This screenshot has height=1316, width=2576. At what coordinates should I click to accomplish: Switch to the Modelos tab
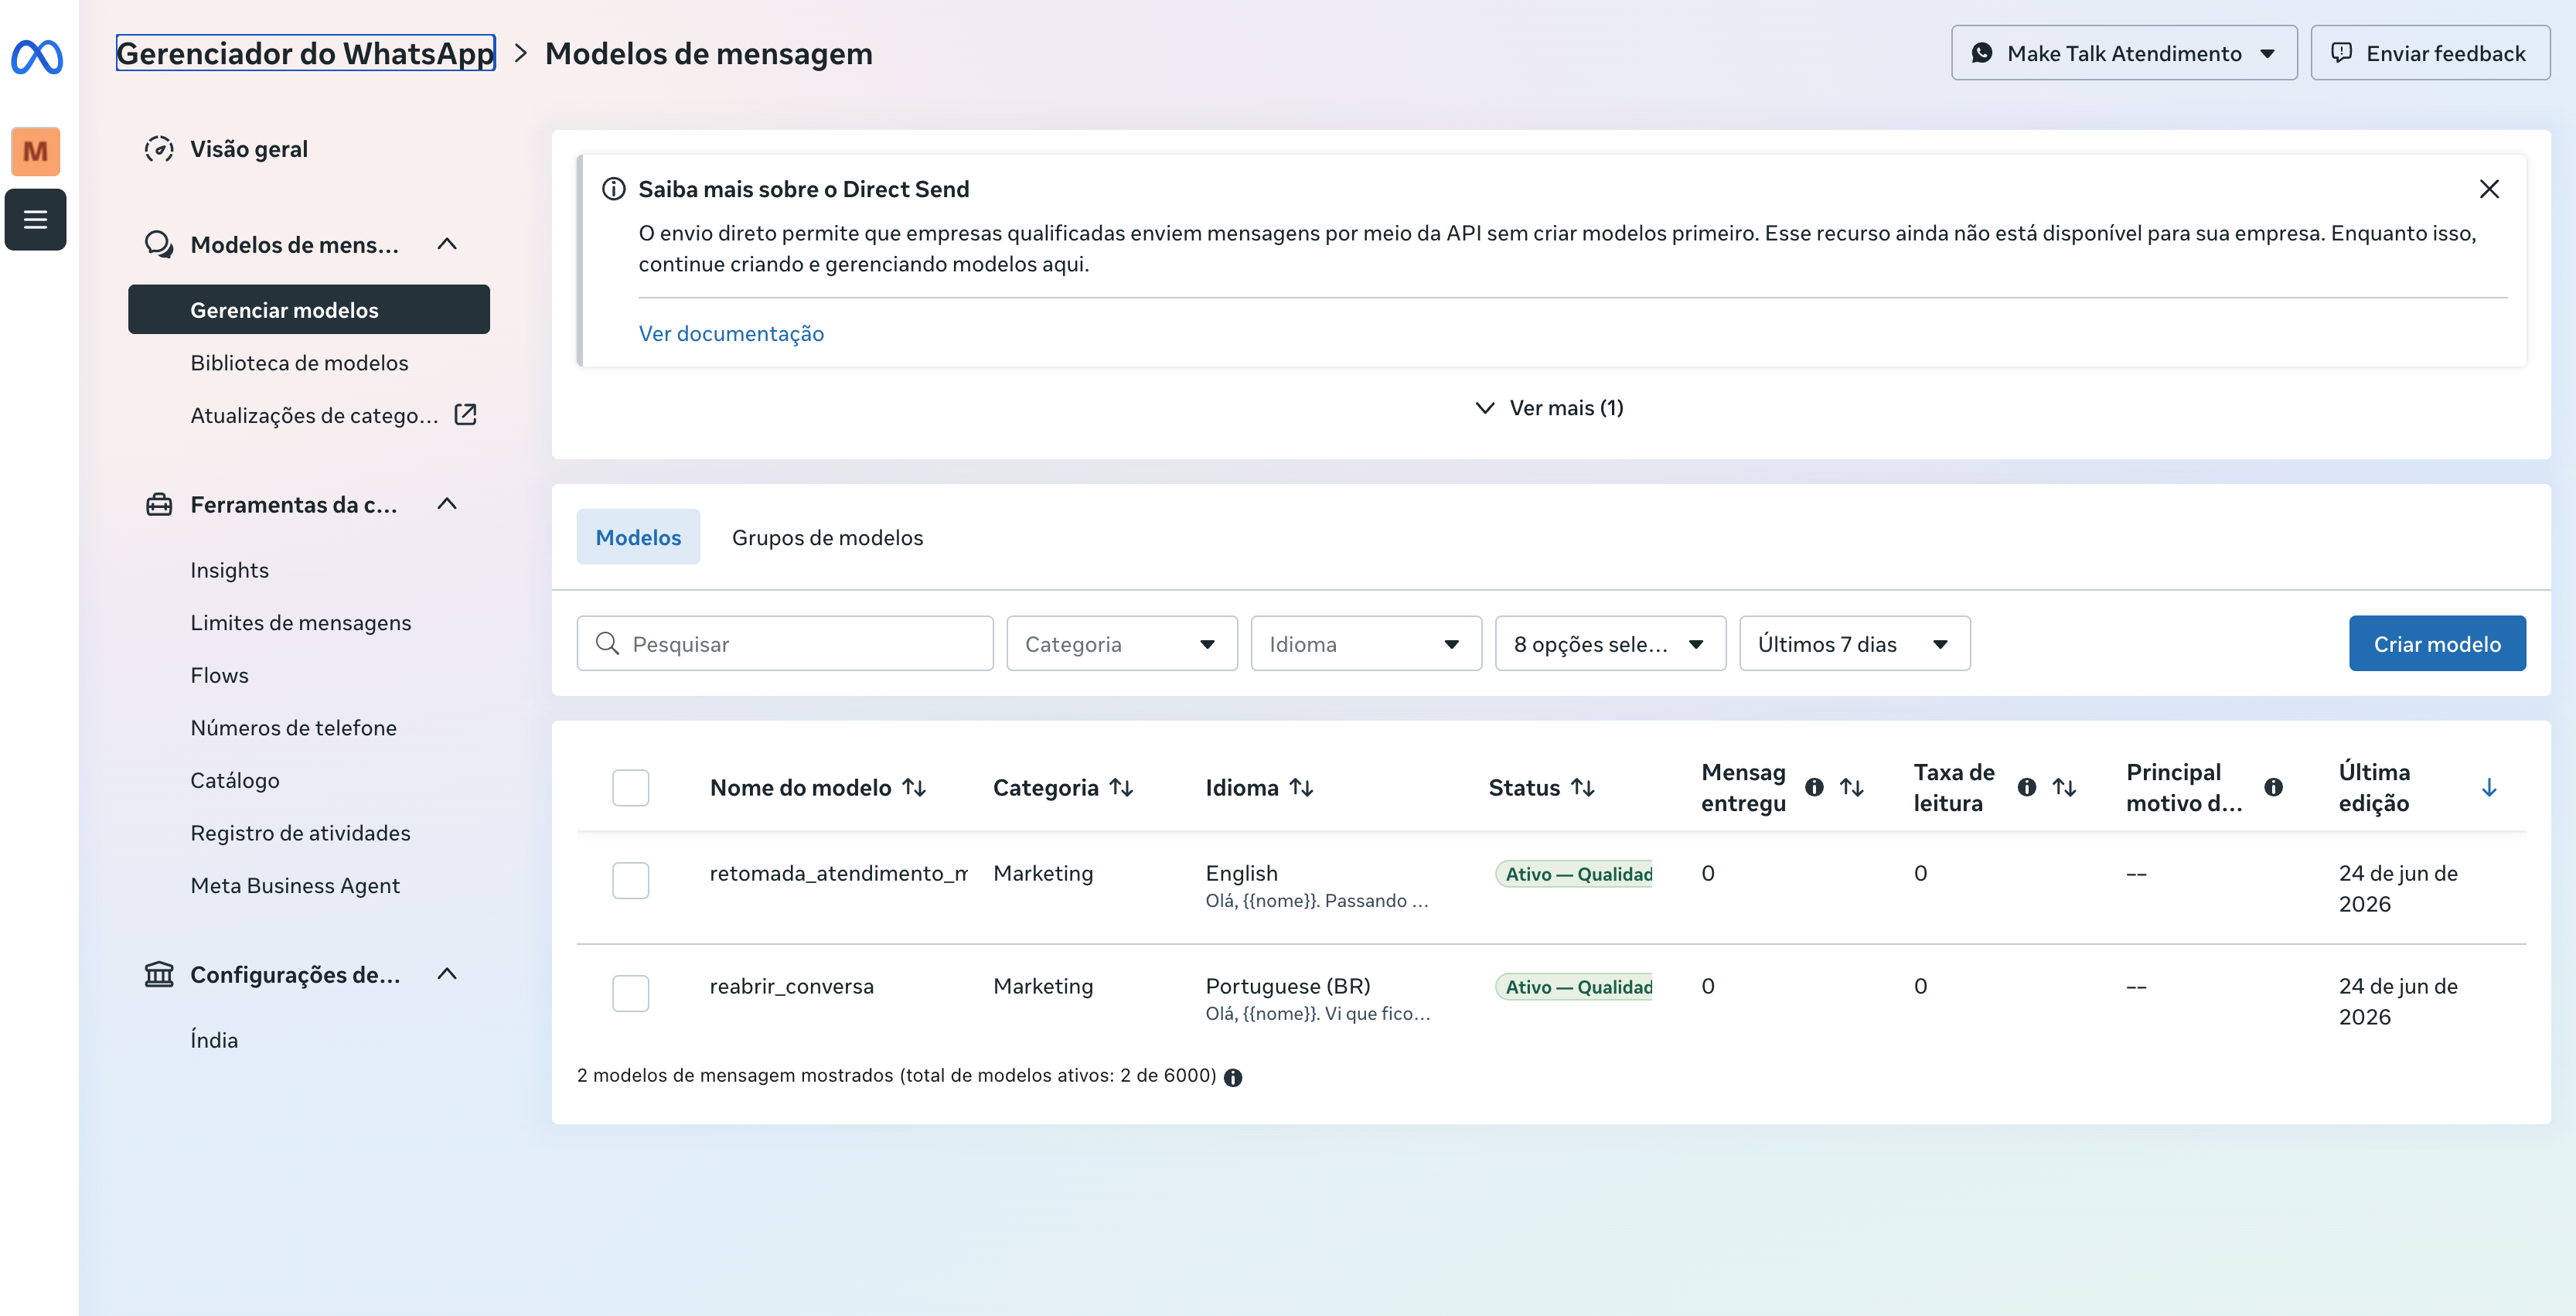(638, 537)
